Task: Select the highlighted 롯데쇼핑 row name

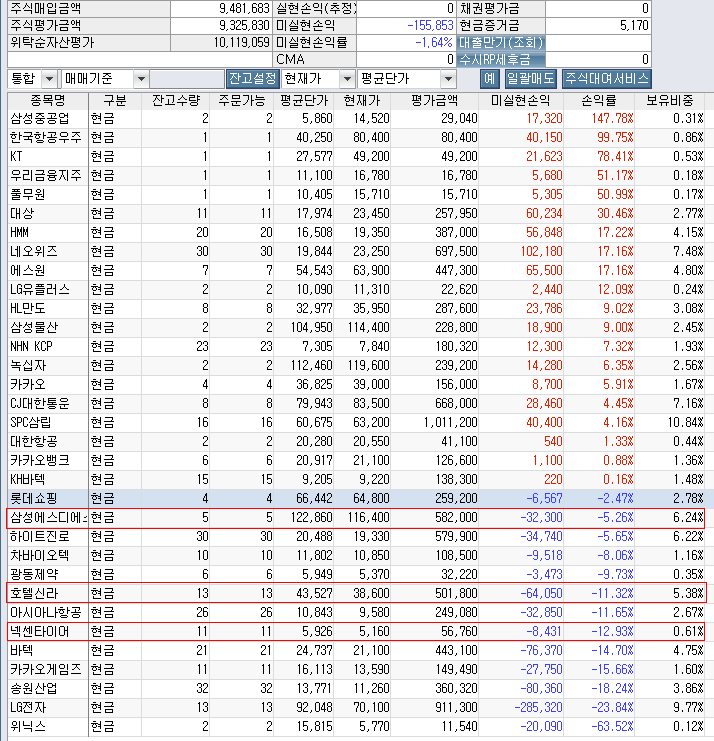Action: point(34,499)
